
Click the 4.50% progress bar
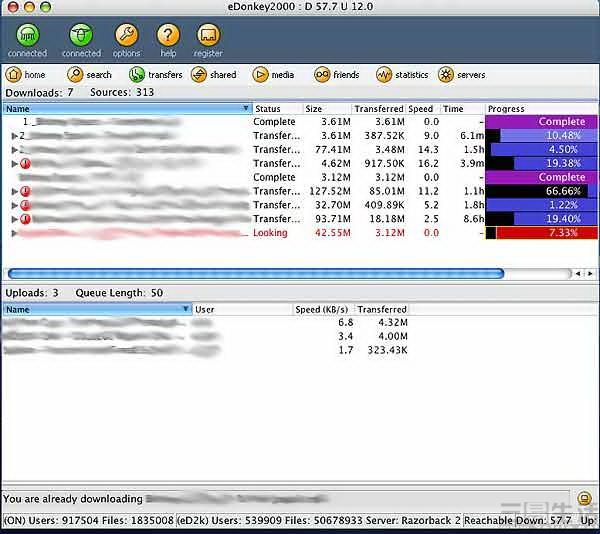tap(541, 150)
